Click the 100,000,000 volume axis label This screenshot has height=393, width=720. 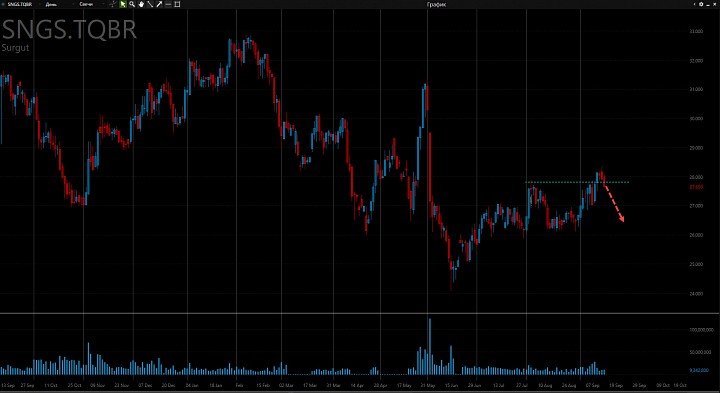coord(701,330)
